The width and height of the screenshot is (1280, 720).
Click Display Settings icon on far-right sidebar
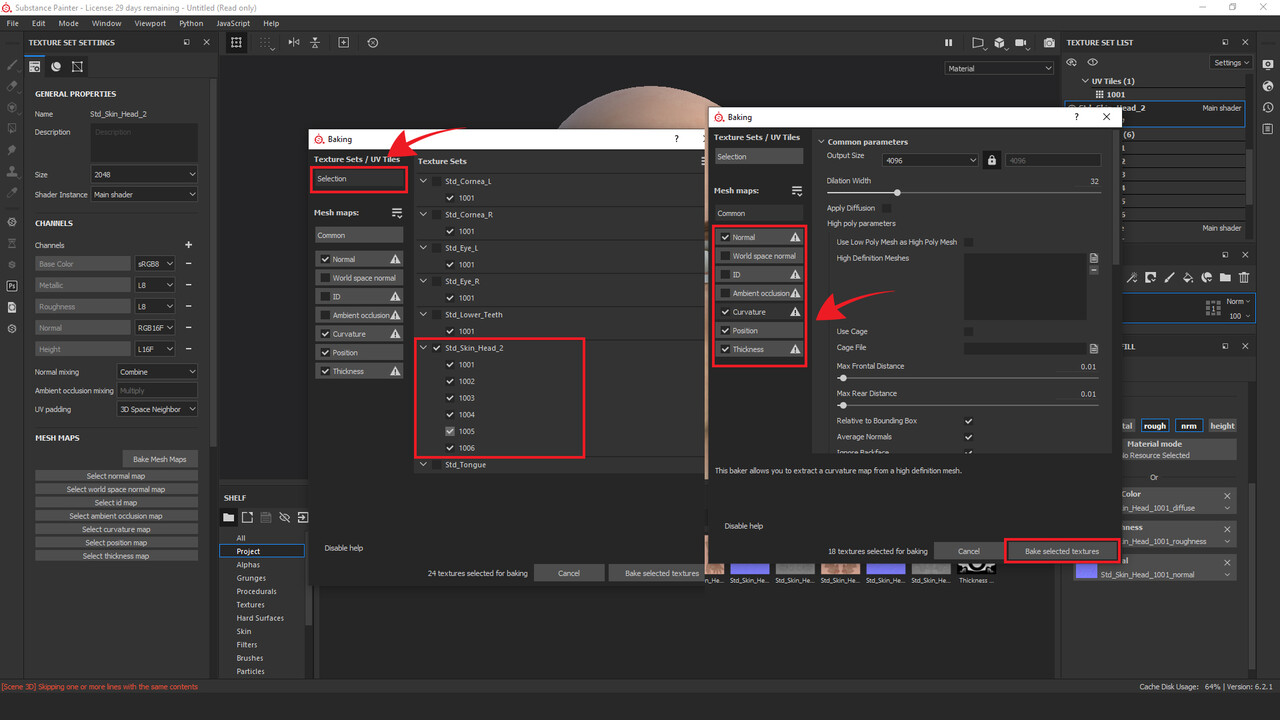point(1269,64)
